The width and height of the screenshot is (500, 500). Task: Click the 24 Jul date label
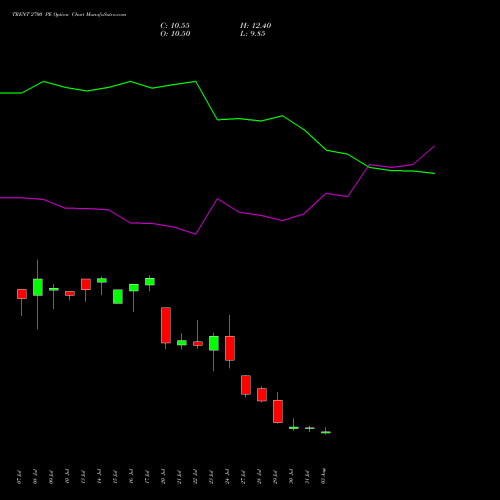[x=227, y=477]
